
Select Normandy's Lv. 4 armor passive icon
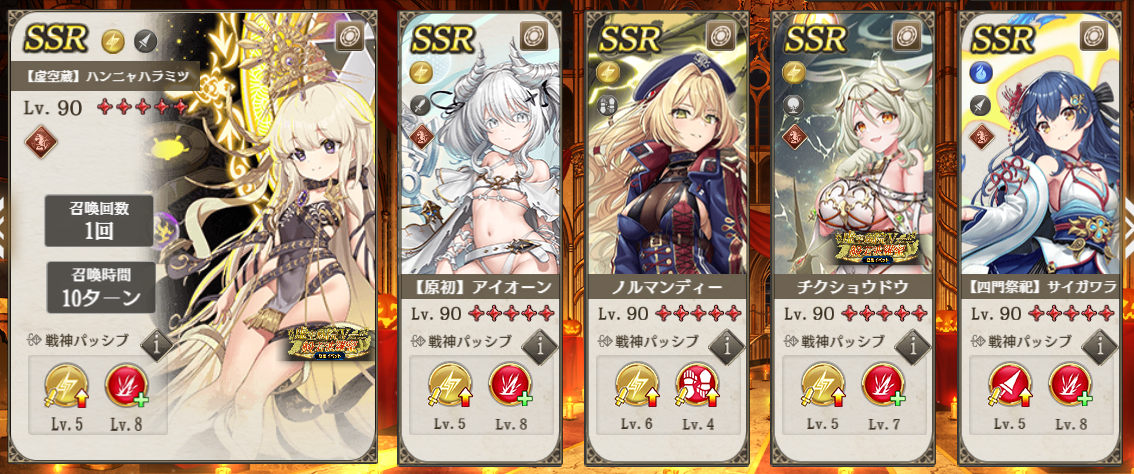coord(697,384)
